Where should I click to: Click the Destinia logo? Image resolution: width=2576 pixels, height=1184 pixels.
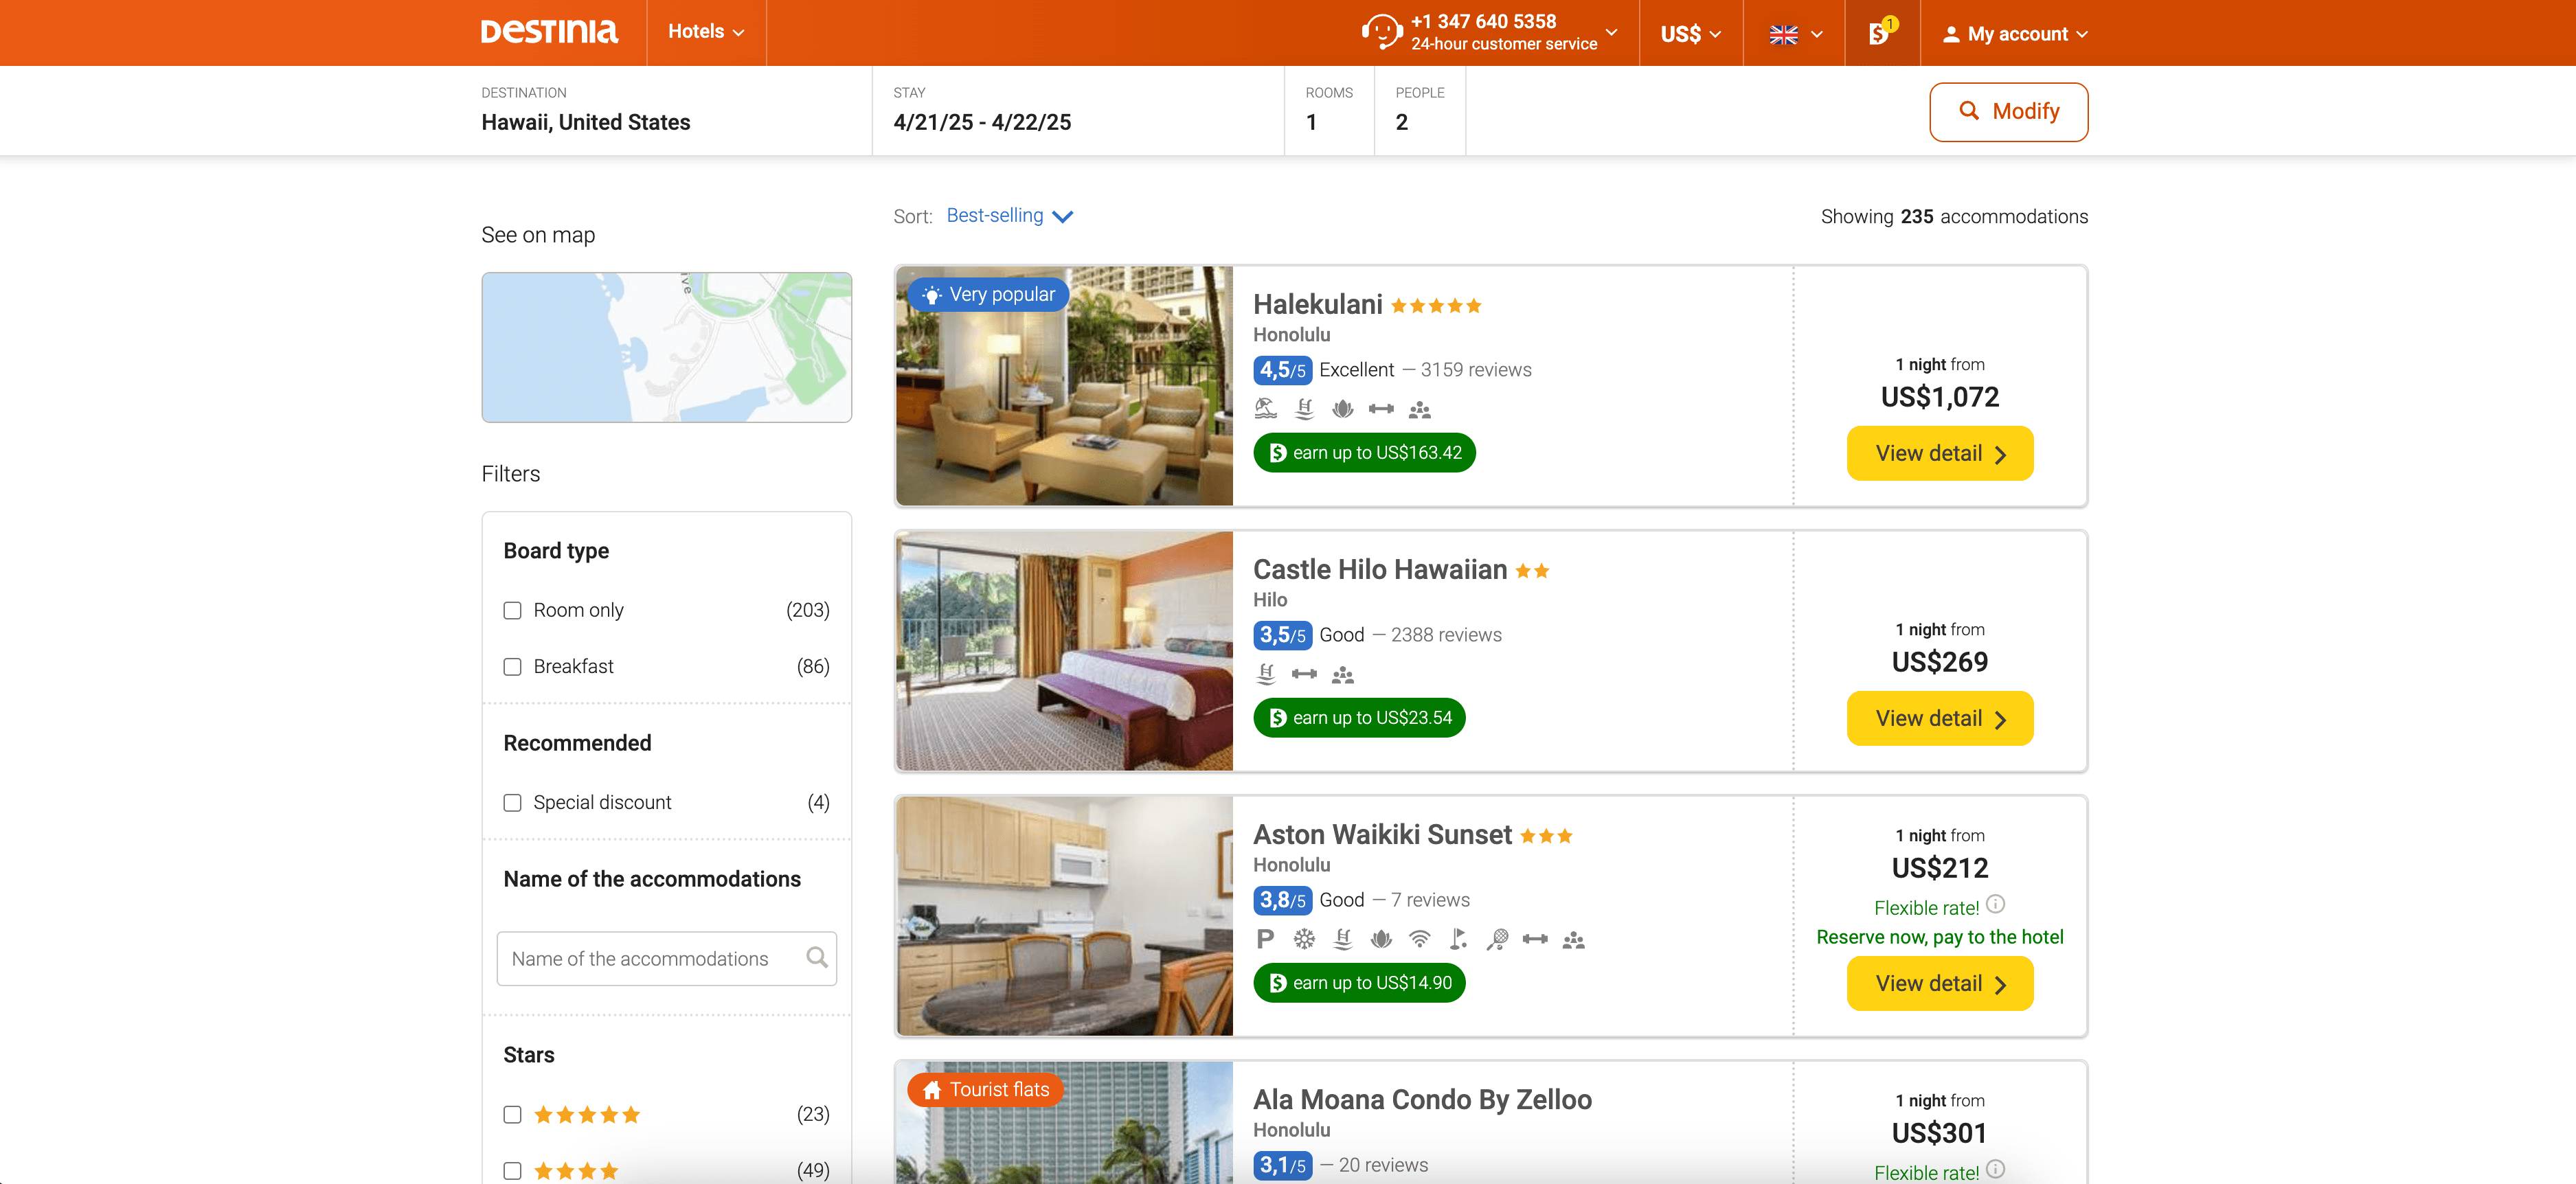point(549,32)
